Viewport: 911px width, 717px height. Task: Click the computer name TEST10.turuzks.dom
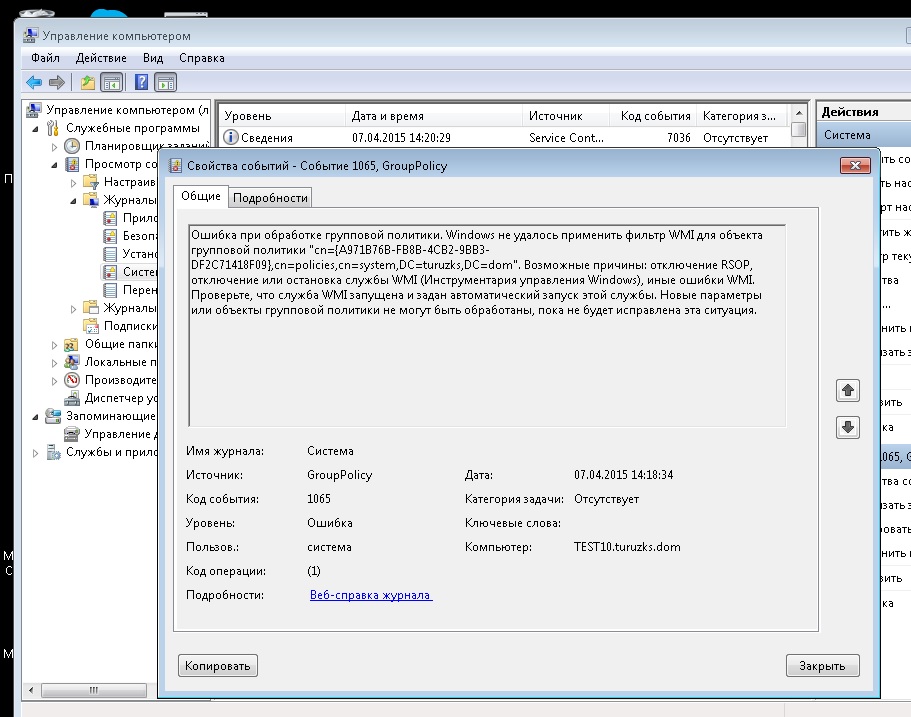627,547
